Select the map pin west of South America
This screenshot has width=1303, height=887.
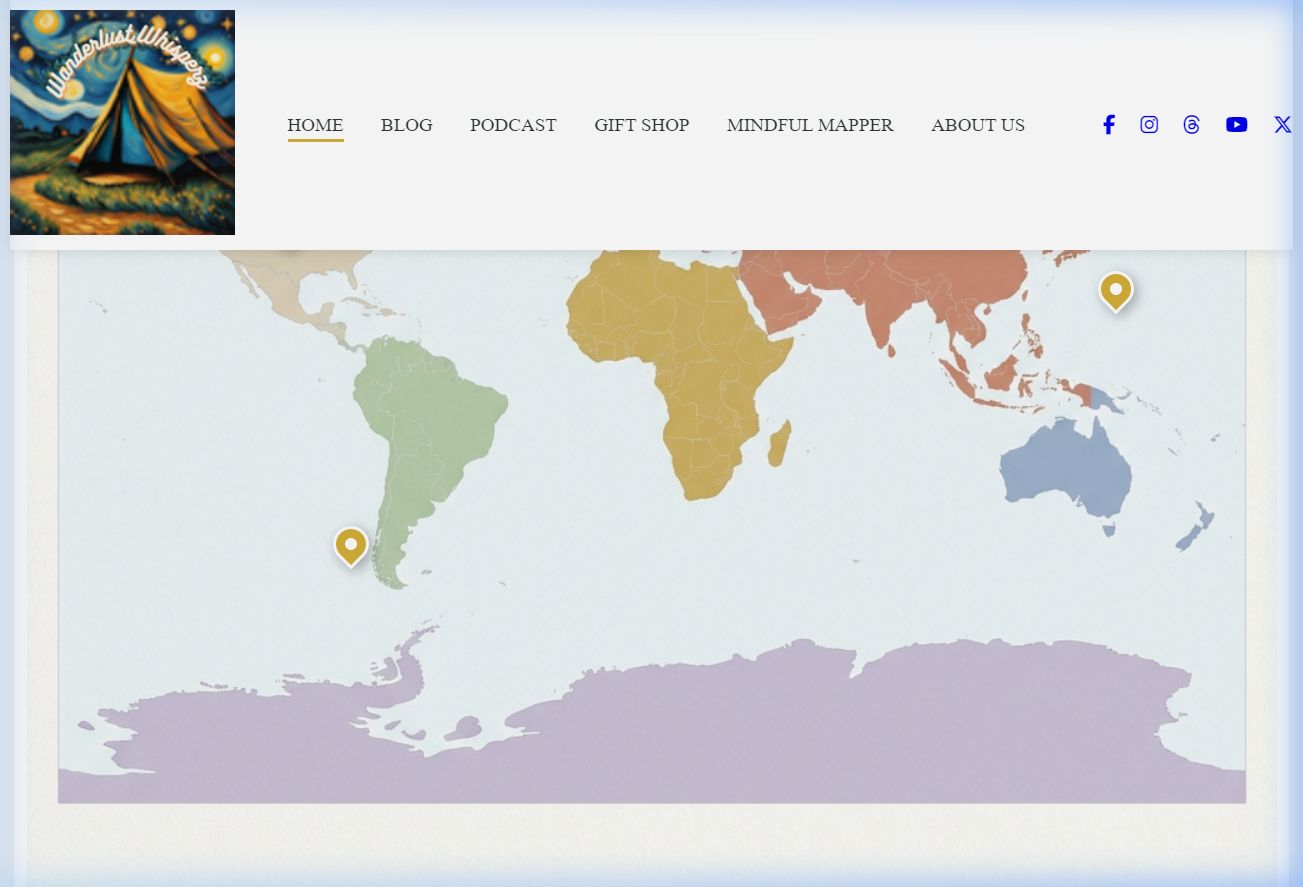(350, 545)
